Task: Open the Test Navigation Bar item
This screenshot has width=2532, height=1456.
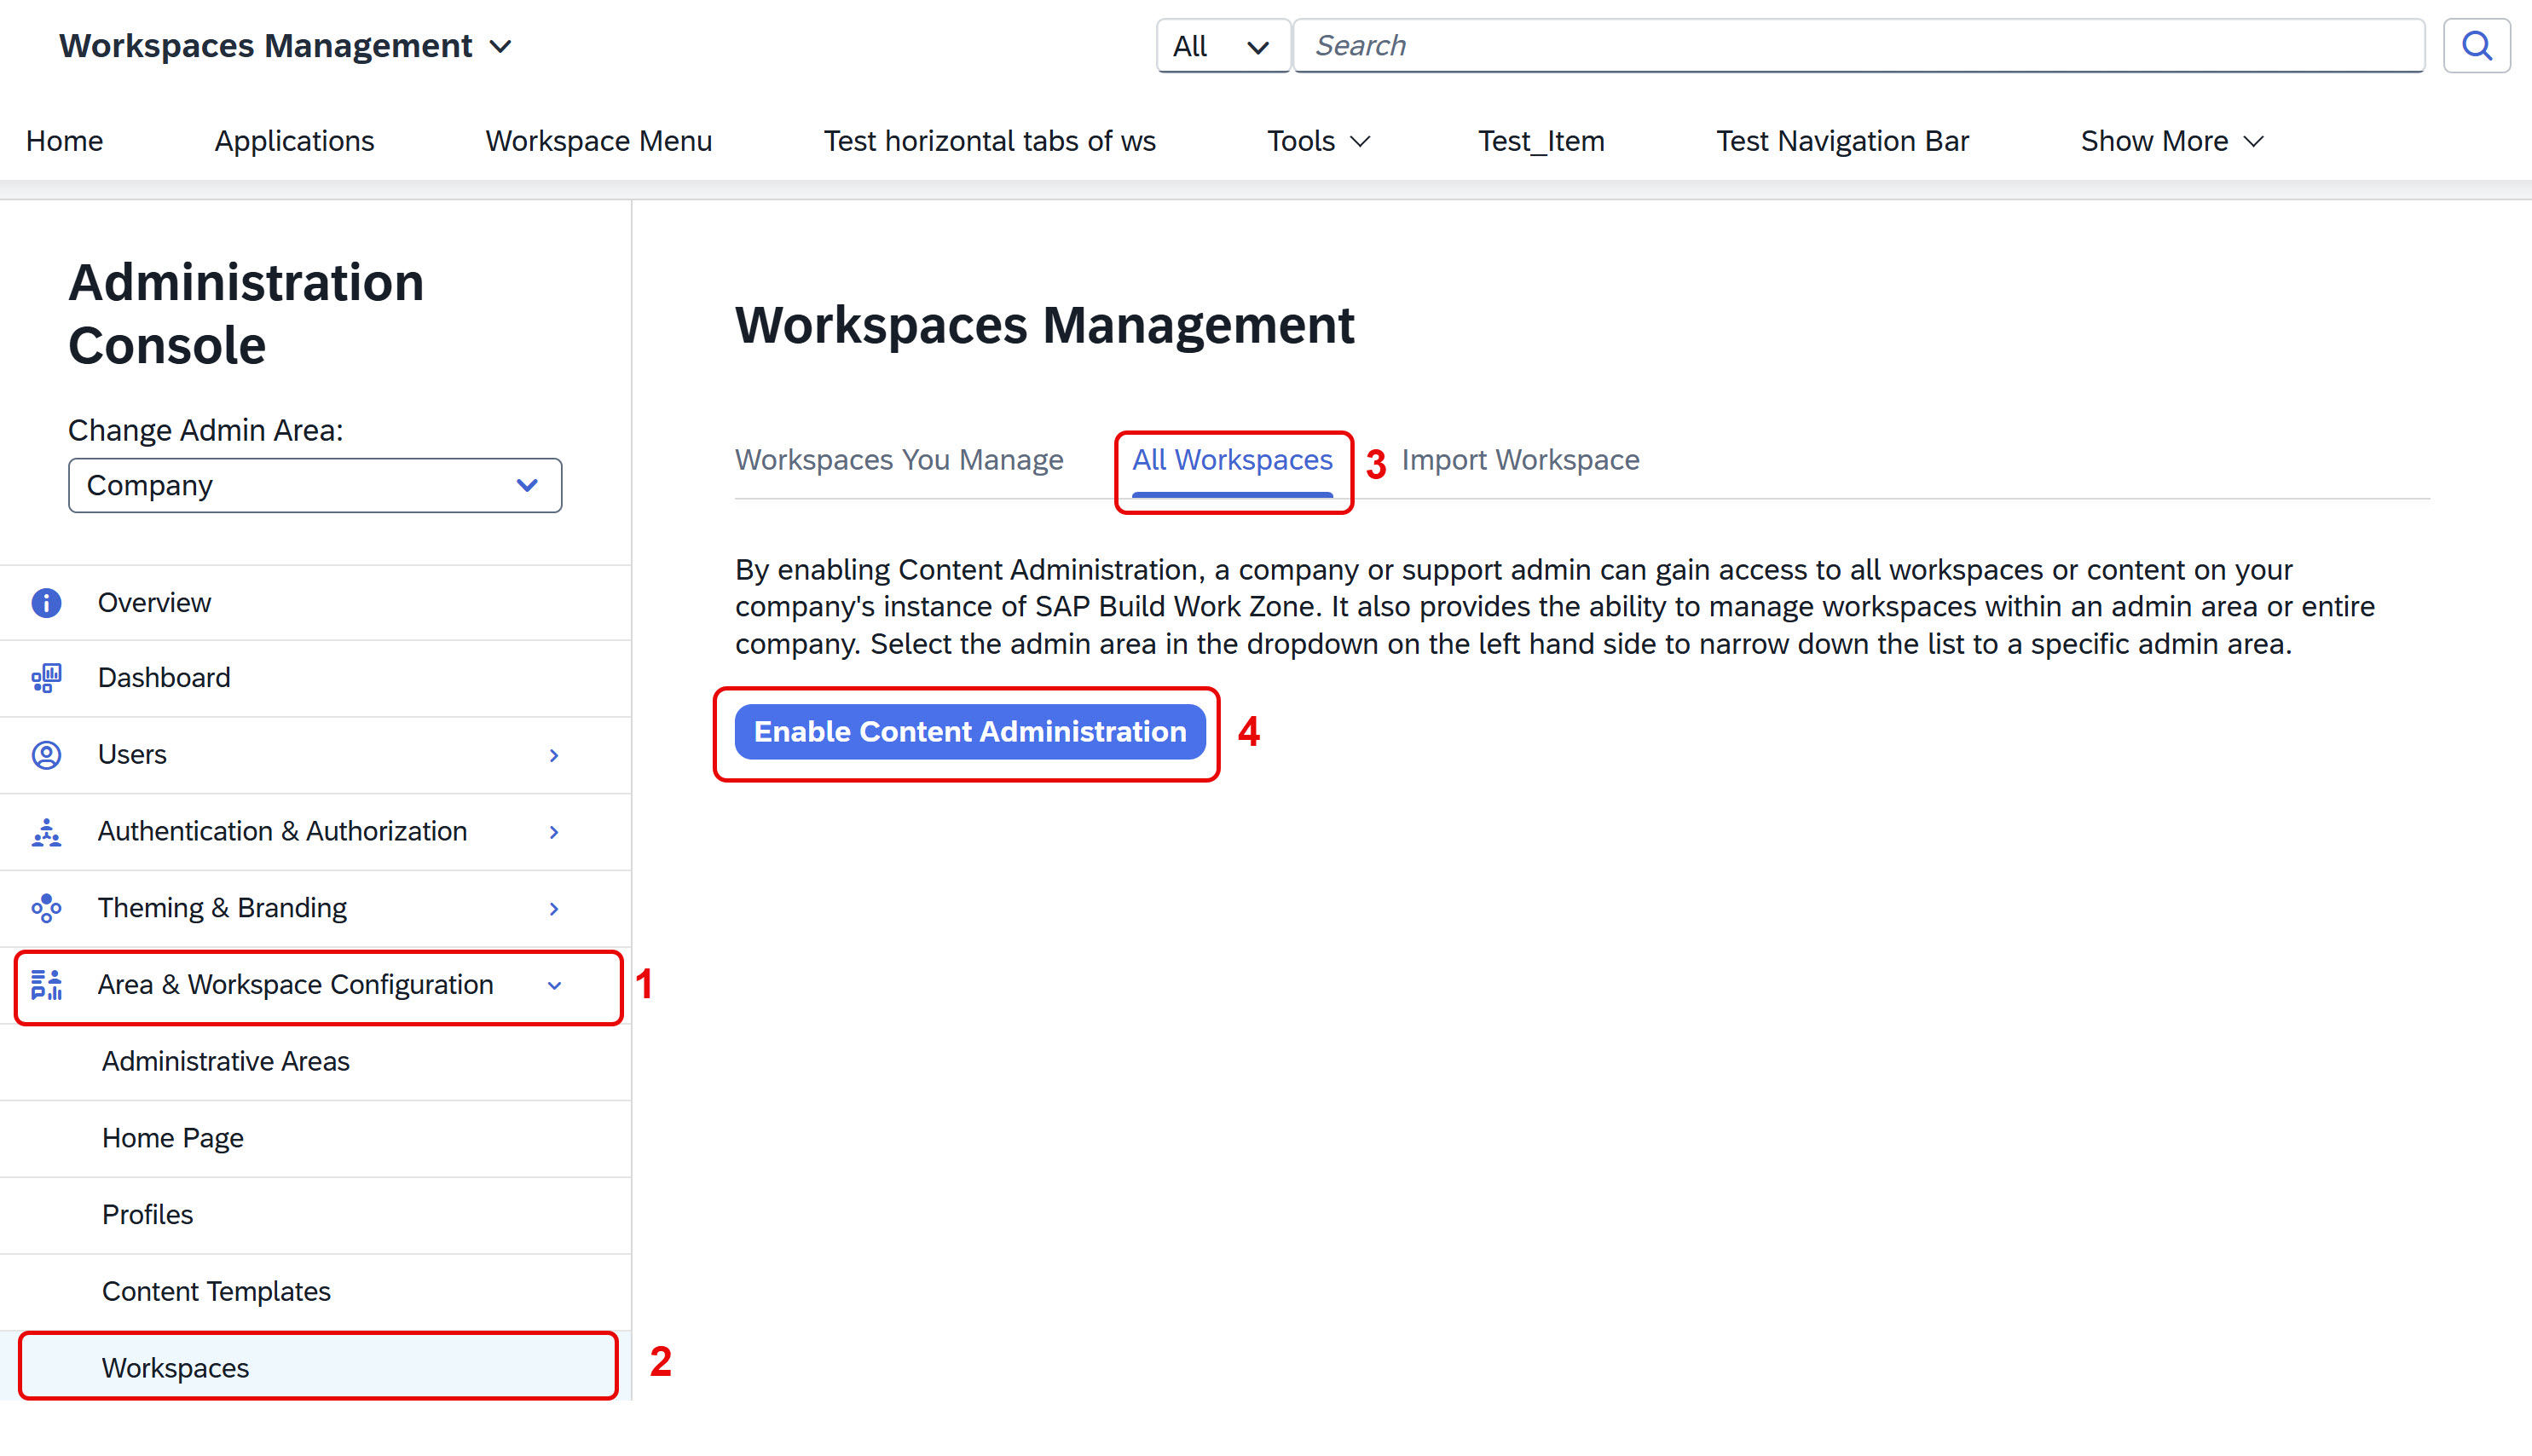Action: coord(1842,141)
